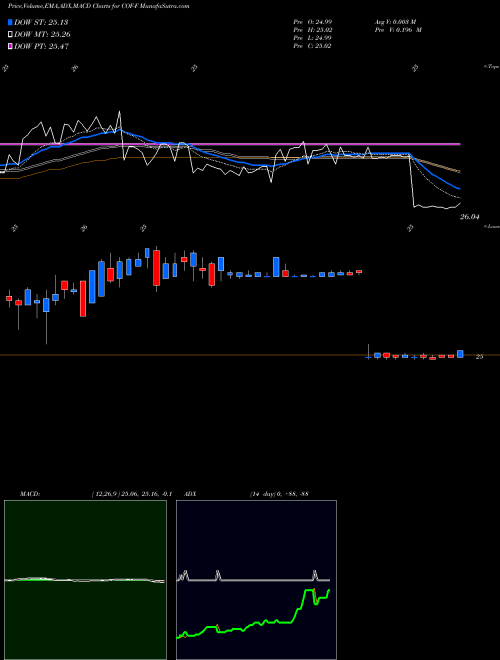Click the 'ADX' panel heading
Screen dimensions: 500x660
point(190,494)
